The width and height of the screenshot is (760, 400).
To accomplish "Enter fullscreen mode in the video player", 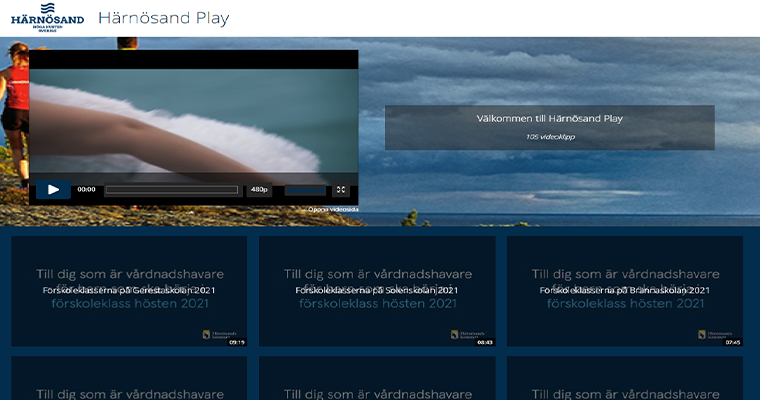I will 341,190.
